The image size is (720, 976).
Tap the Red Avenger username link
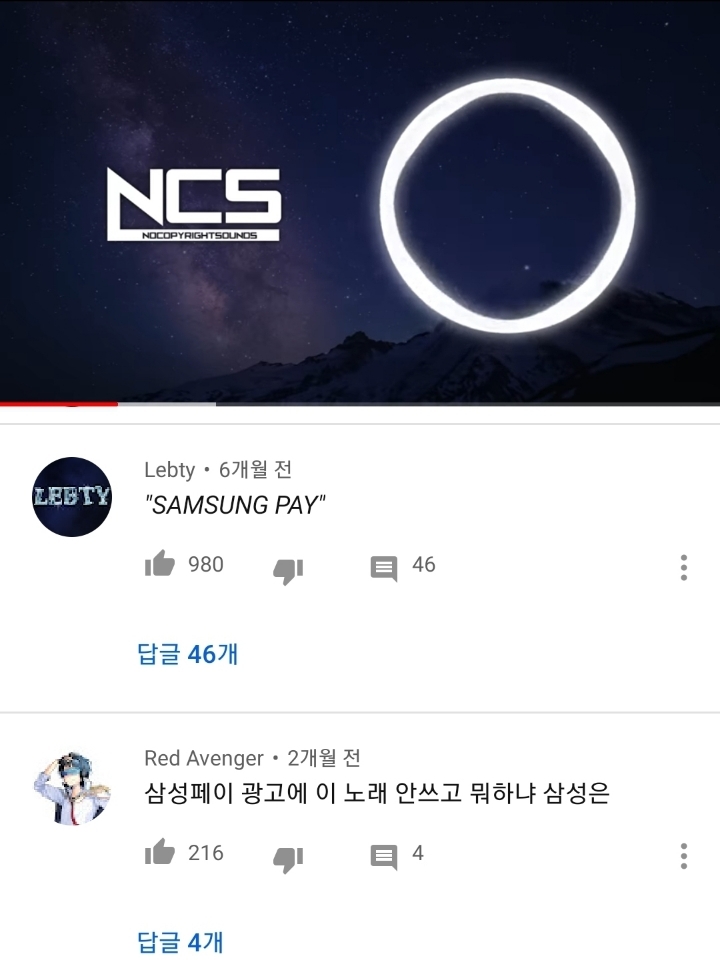204,758
